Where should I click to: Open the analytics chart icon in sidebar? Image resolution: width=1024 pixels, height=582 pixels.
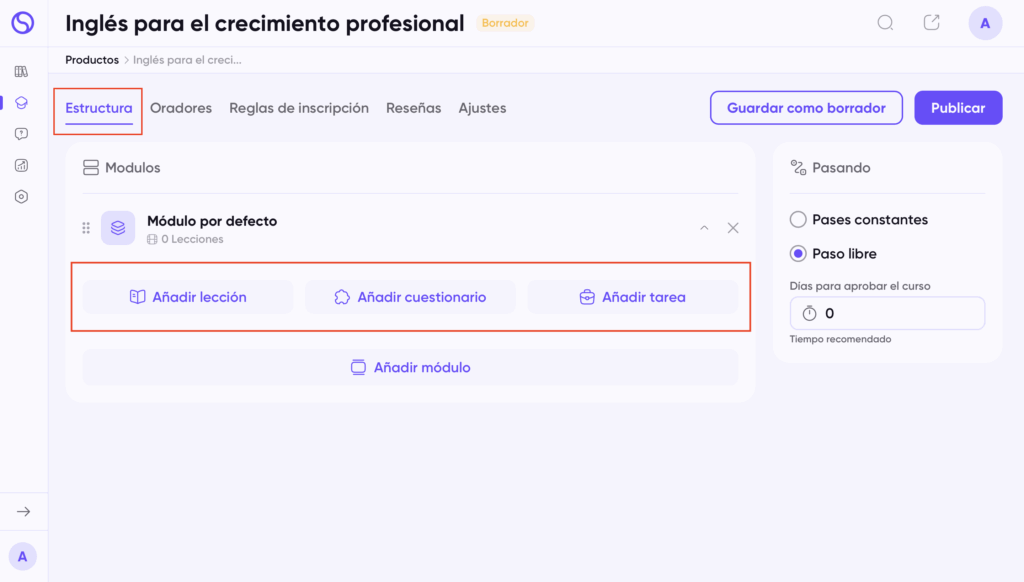pos(22,165)
